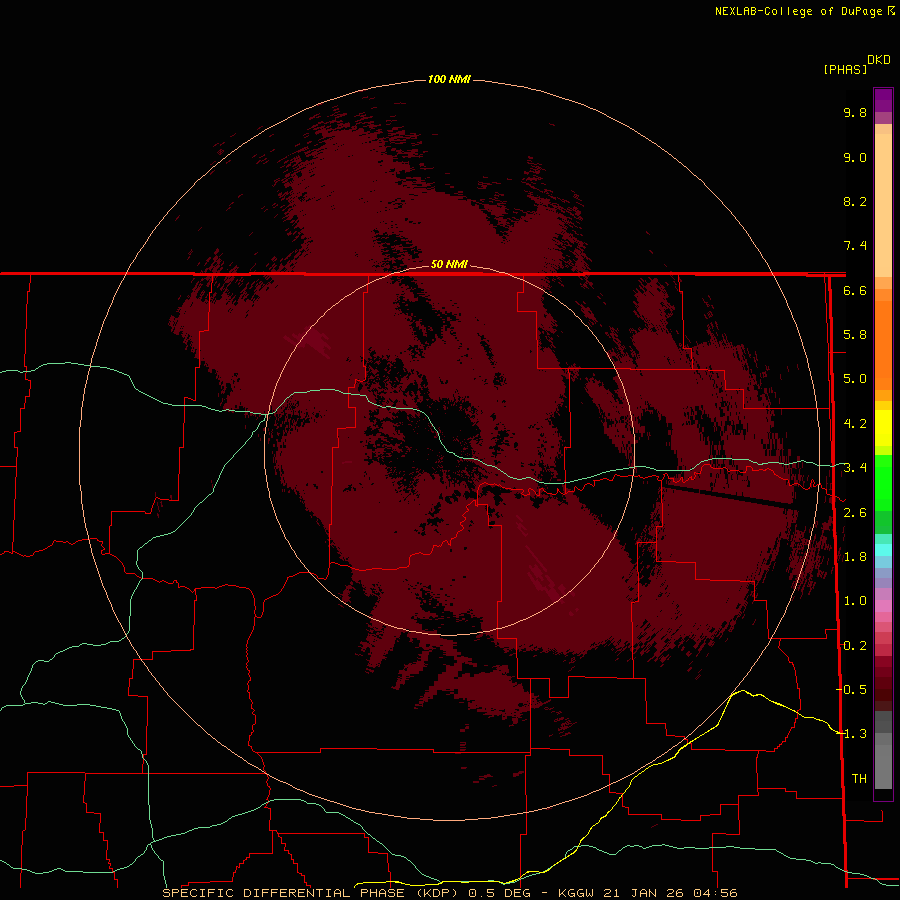Click the 2.6 scale value
Viewport: 900px width, 900px height.
(855, 513)
